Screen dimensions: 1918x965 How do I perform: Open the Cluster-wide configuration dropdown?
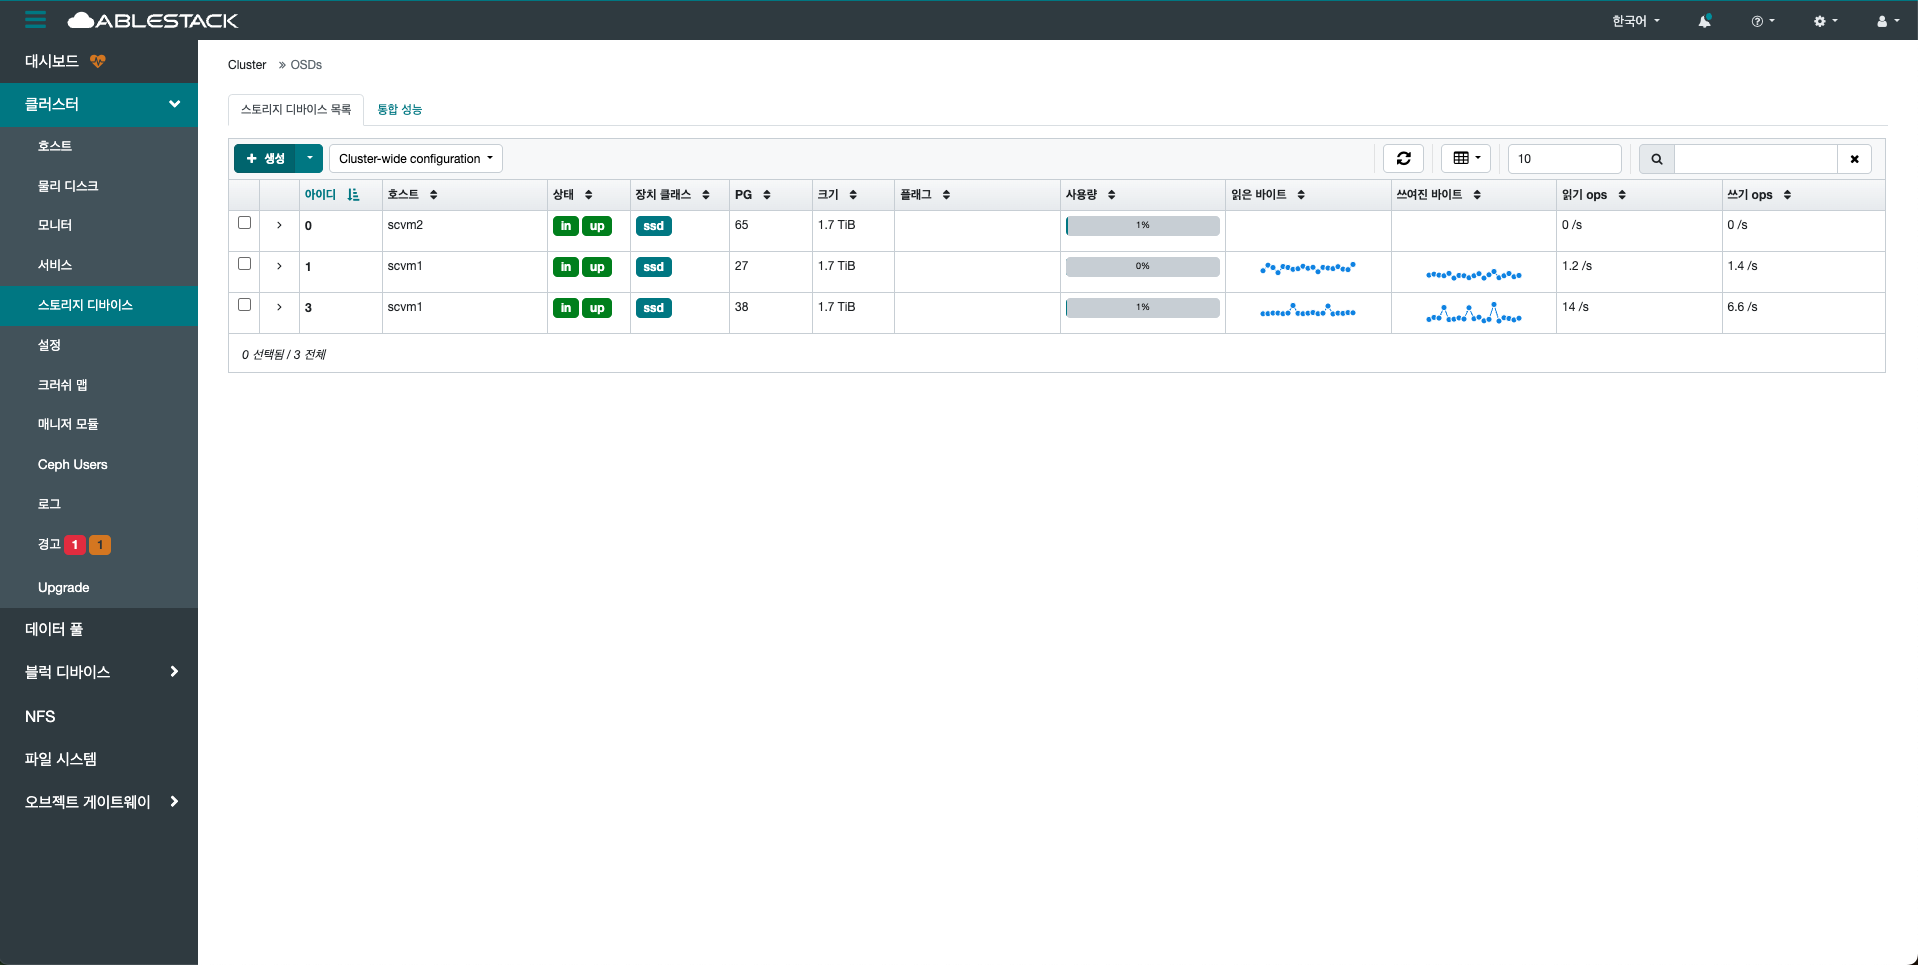(415, 159)
